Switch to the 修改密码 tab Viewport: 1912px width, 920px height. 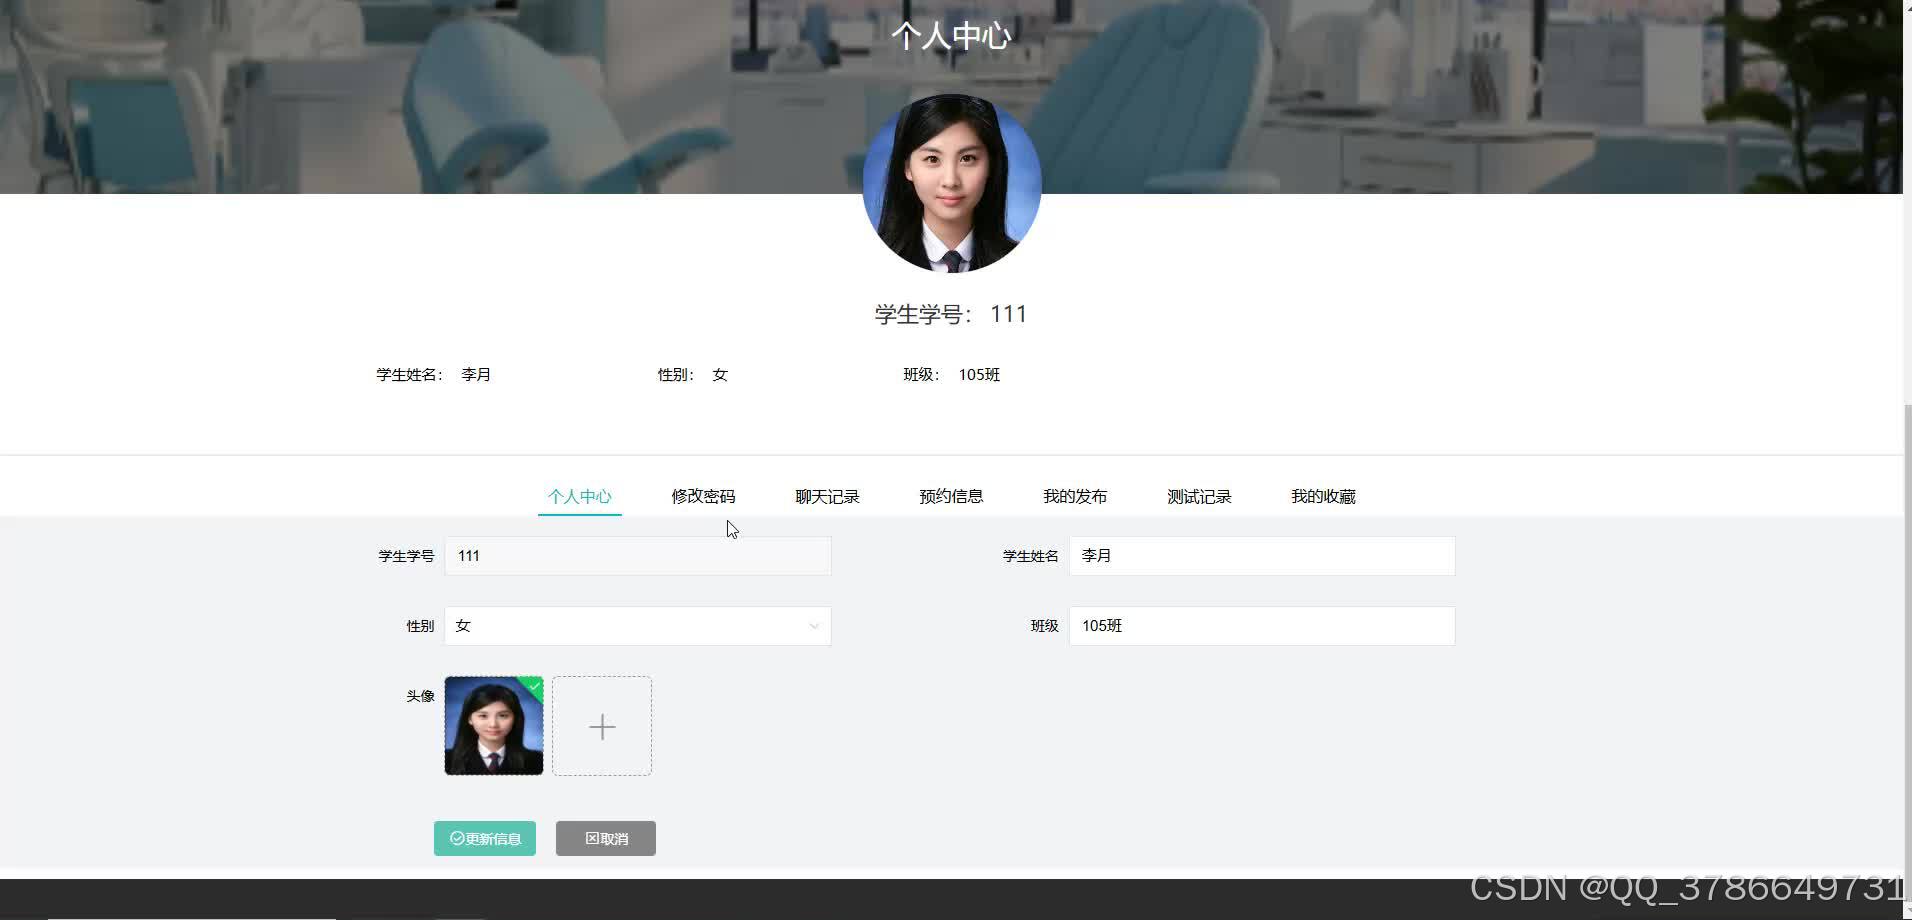(703, 495)
